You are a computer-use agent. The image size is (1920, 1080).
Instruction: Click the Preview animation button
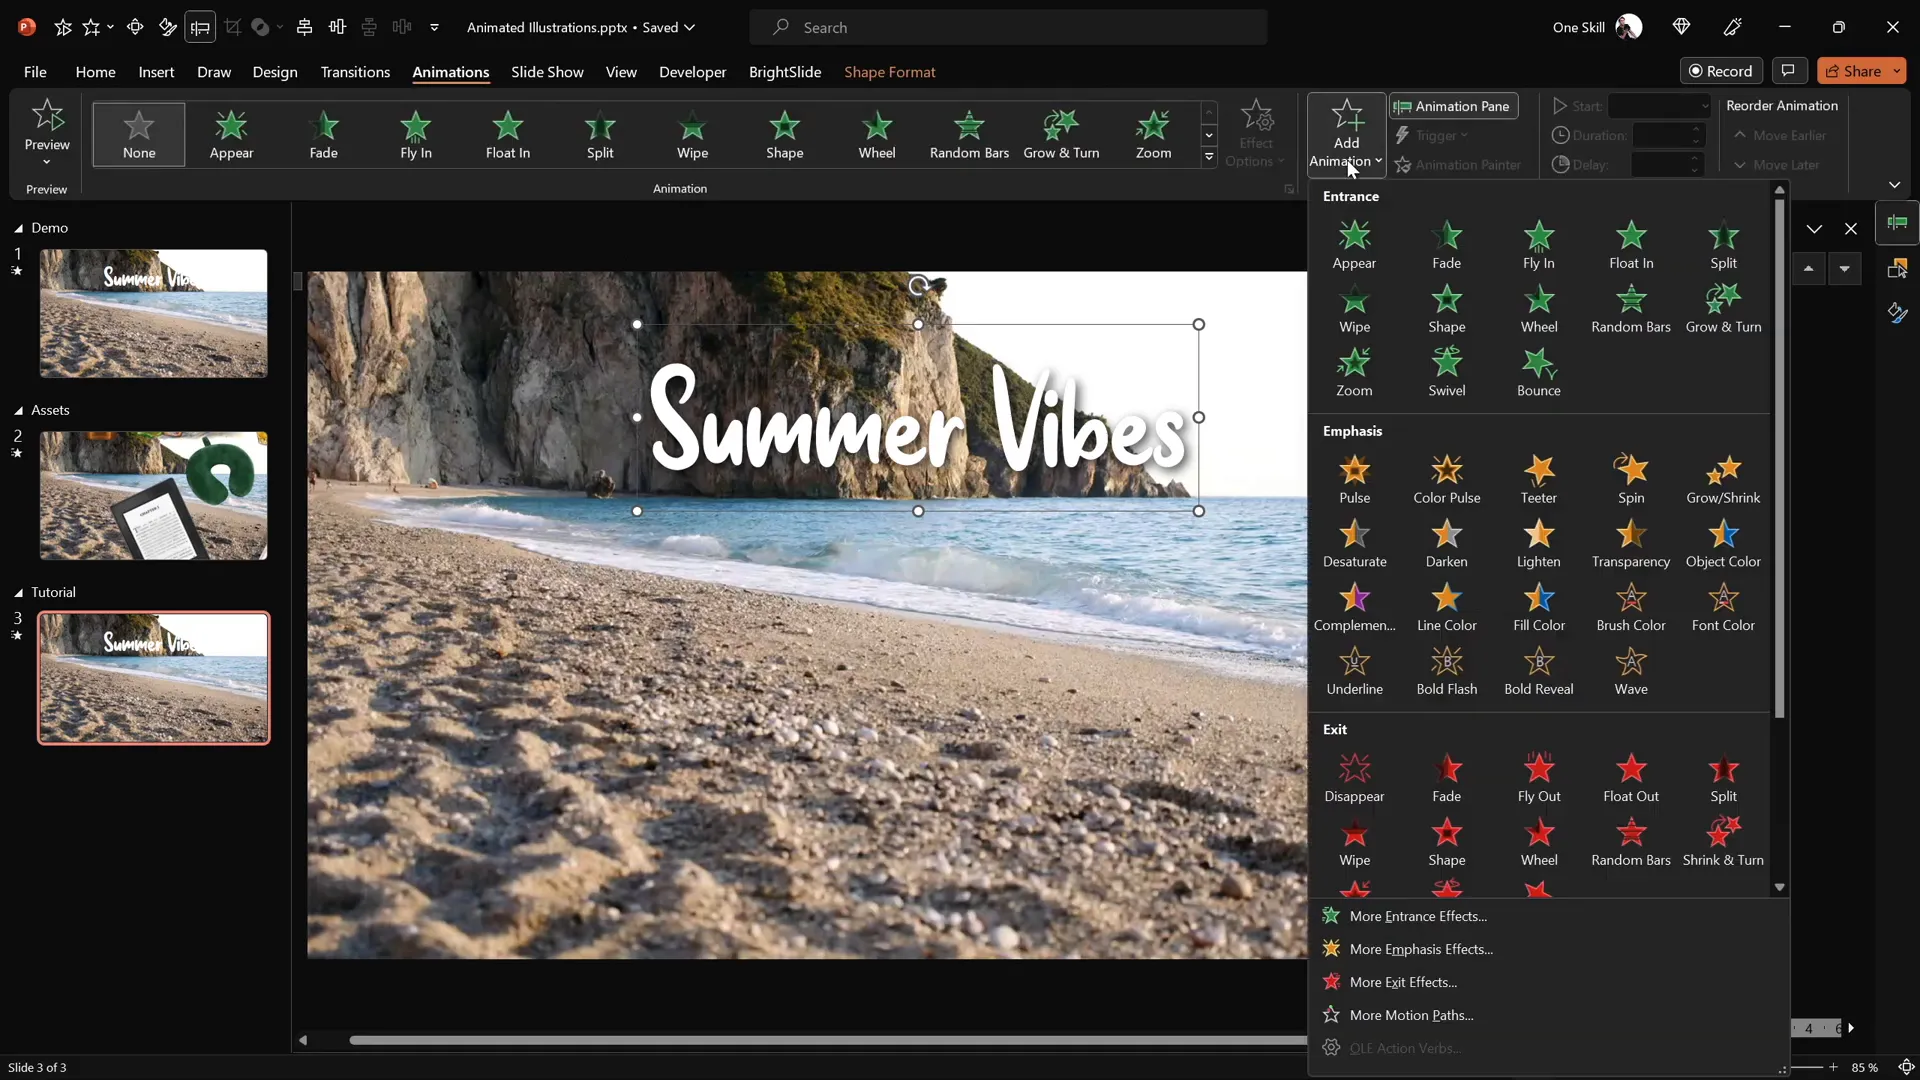tap(47, 124)
